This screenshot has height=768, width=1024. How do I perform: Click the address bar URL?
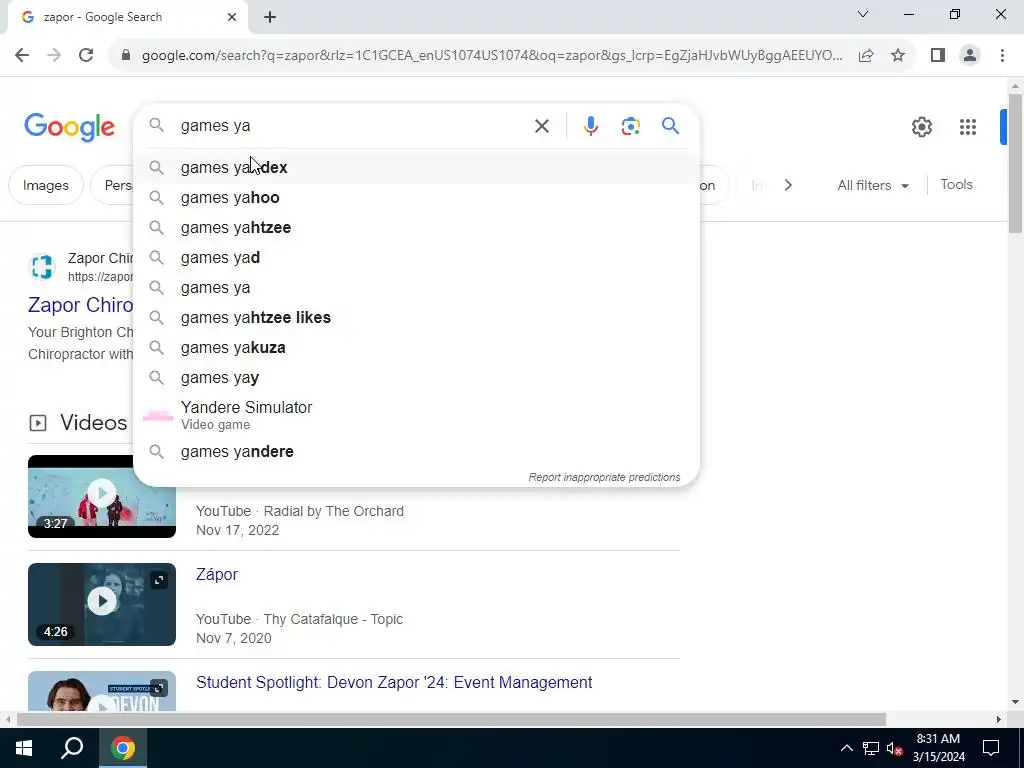[x=492, y=56]
